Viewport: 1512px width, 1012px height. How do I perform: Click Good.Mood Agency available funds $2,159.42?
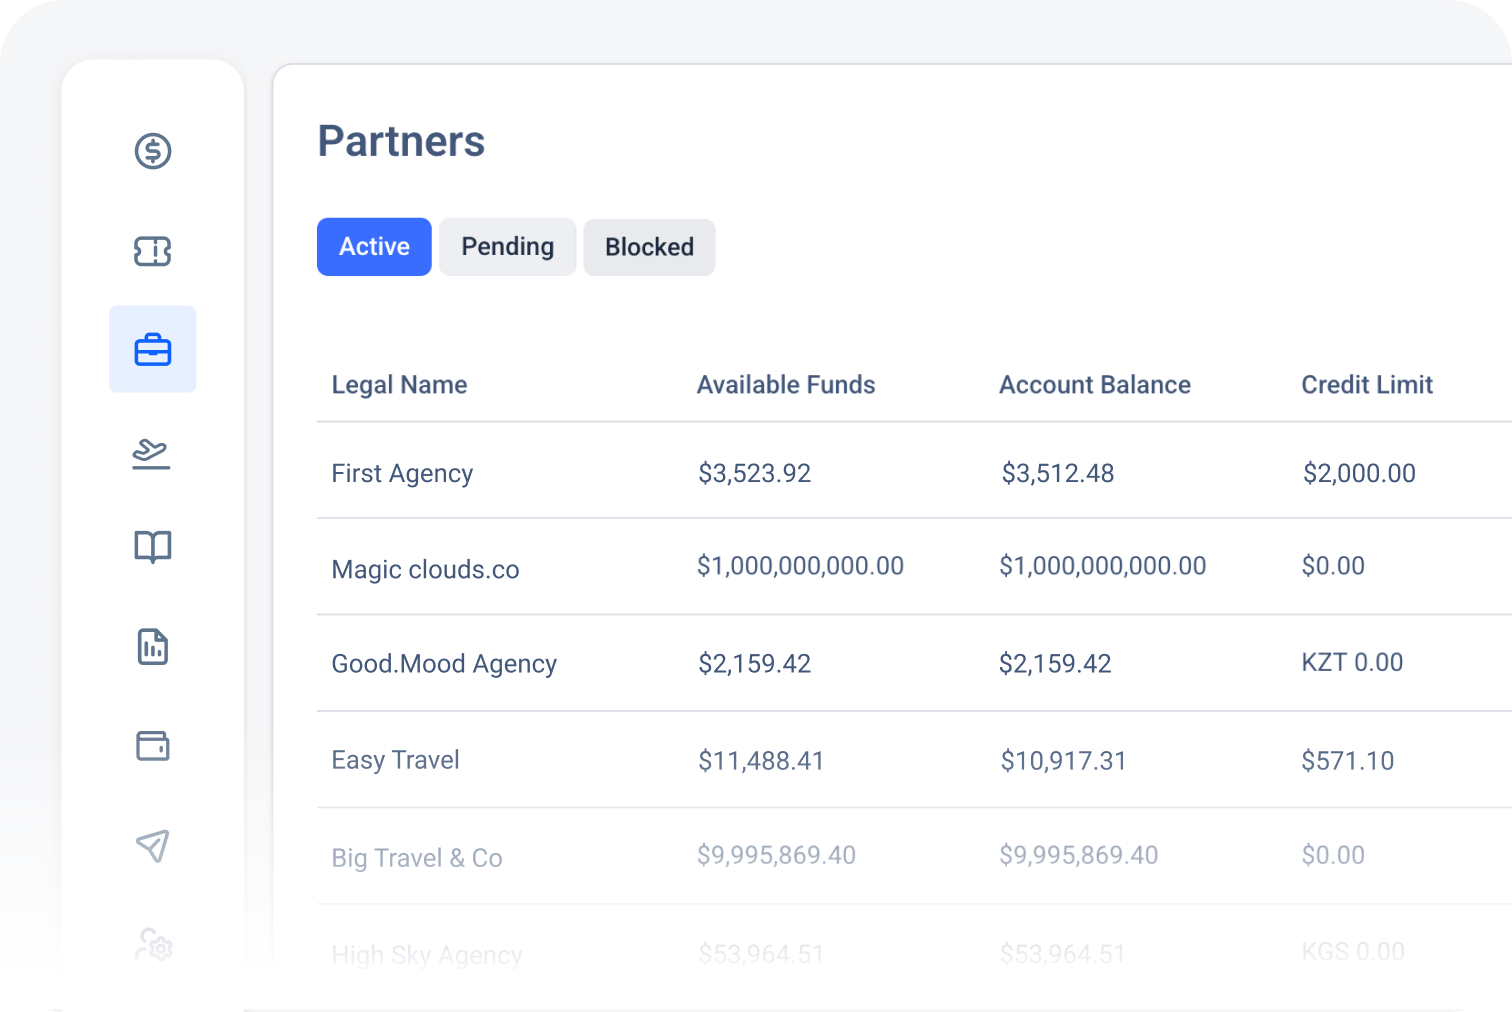[755, 664]
